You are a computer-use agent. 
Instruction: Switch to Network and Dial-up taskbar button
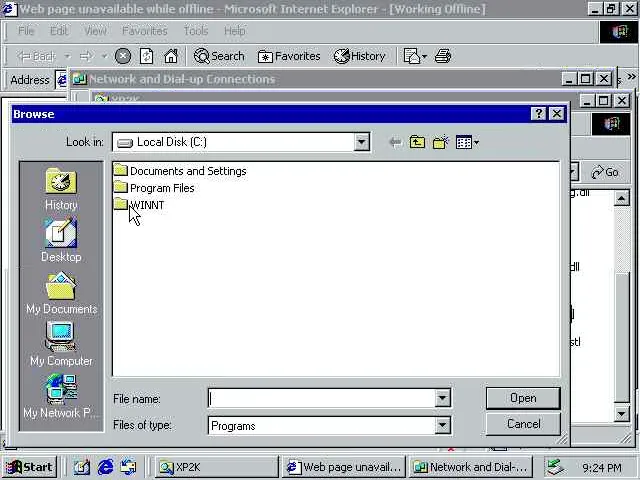pos(470,467)
